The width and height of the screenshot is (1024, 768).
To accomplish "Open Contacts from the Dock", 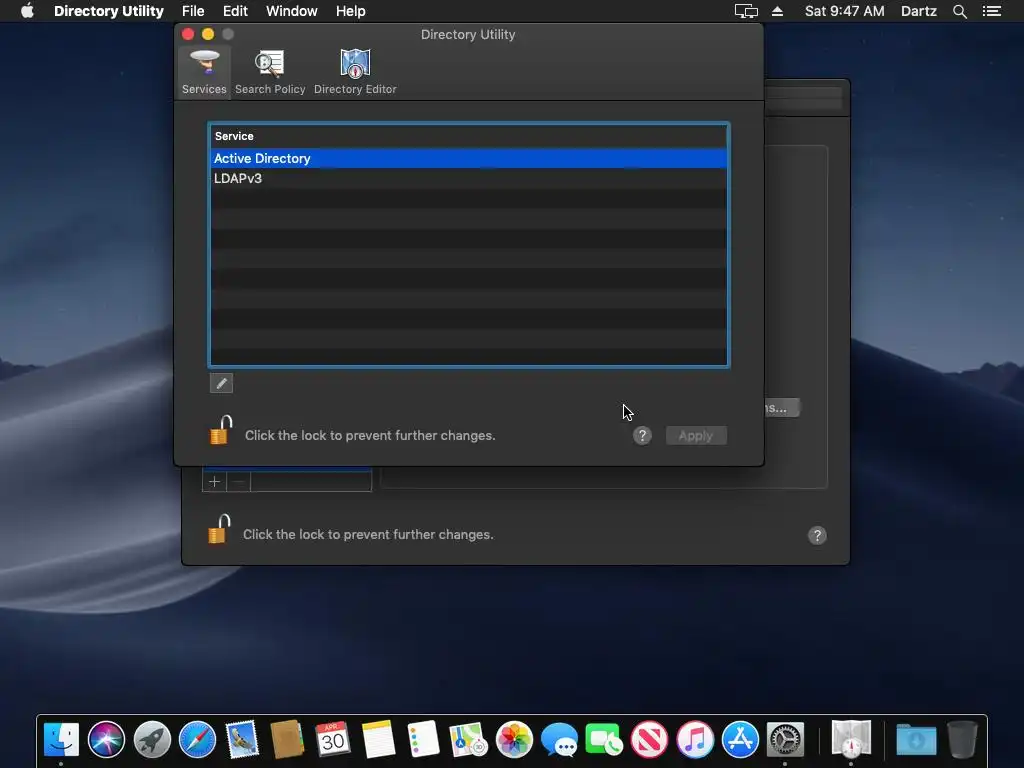I will 287,739.
